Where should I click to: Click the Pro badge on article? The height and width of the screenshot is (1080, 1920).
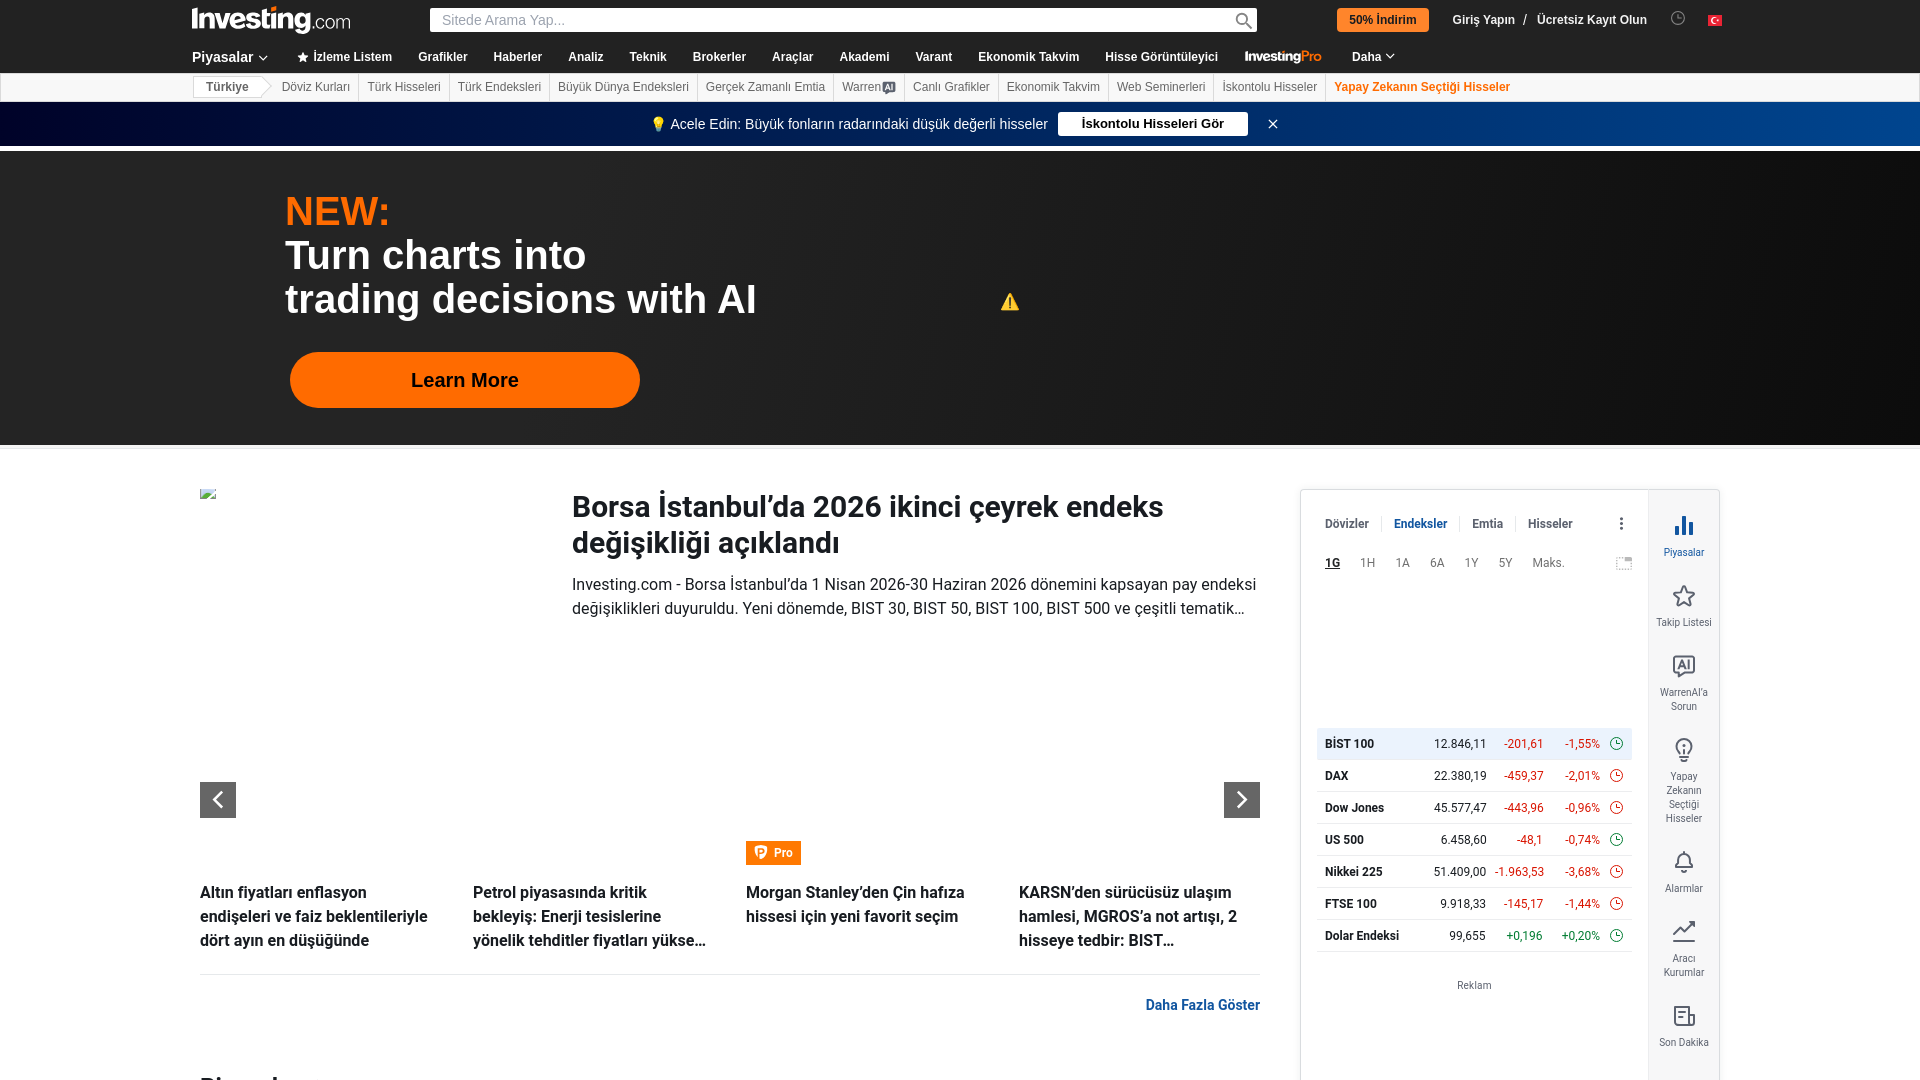[773, 853]
